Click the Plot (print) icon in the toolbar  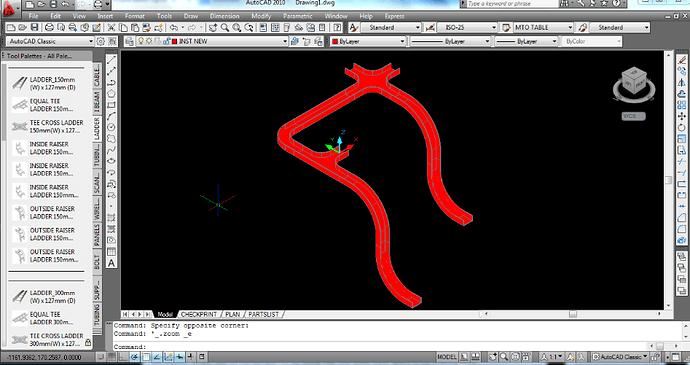tap(49, 27)
